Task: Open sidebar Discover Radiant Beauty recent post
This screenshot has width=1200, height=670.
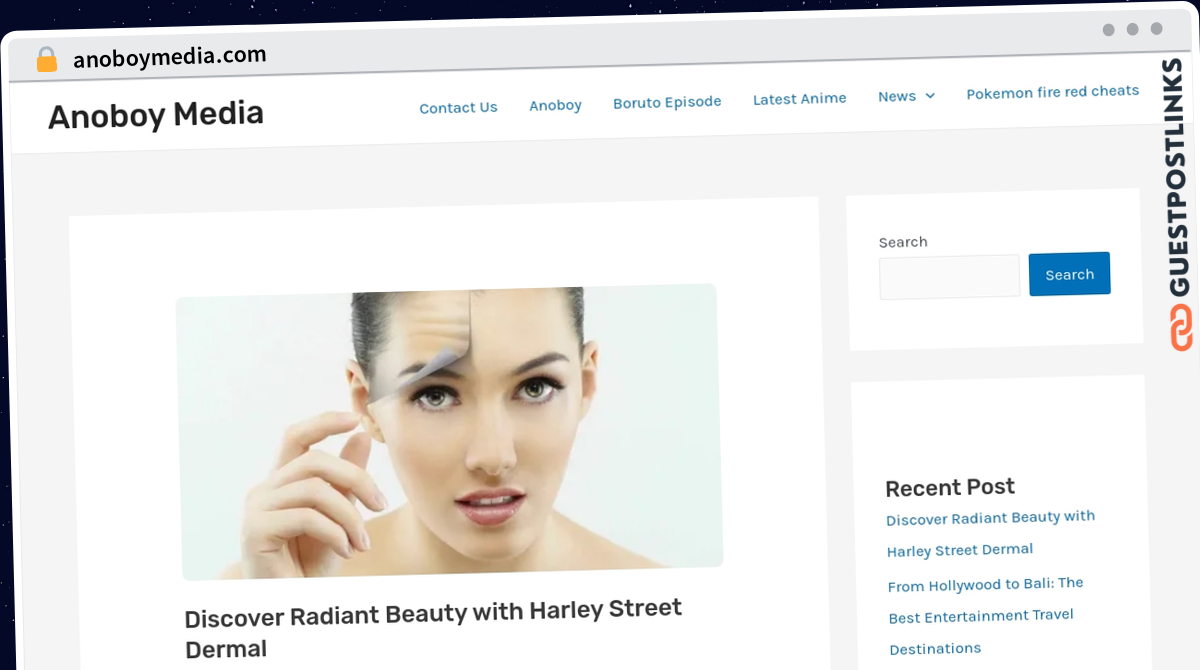Action: [990, 533]
